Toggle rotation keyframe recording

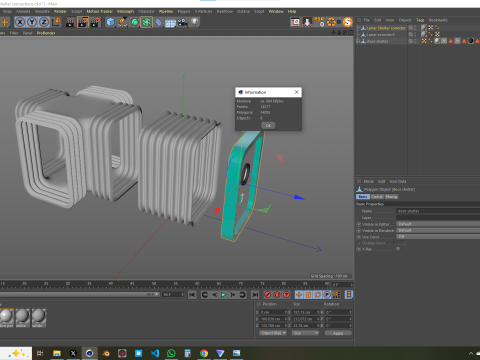(x=318, y=295)
